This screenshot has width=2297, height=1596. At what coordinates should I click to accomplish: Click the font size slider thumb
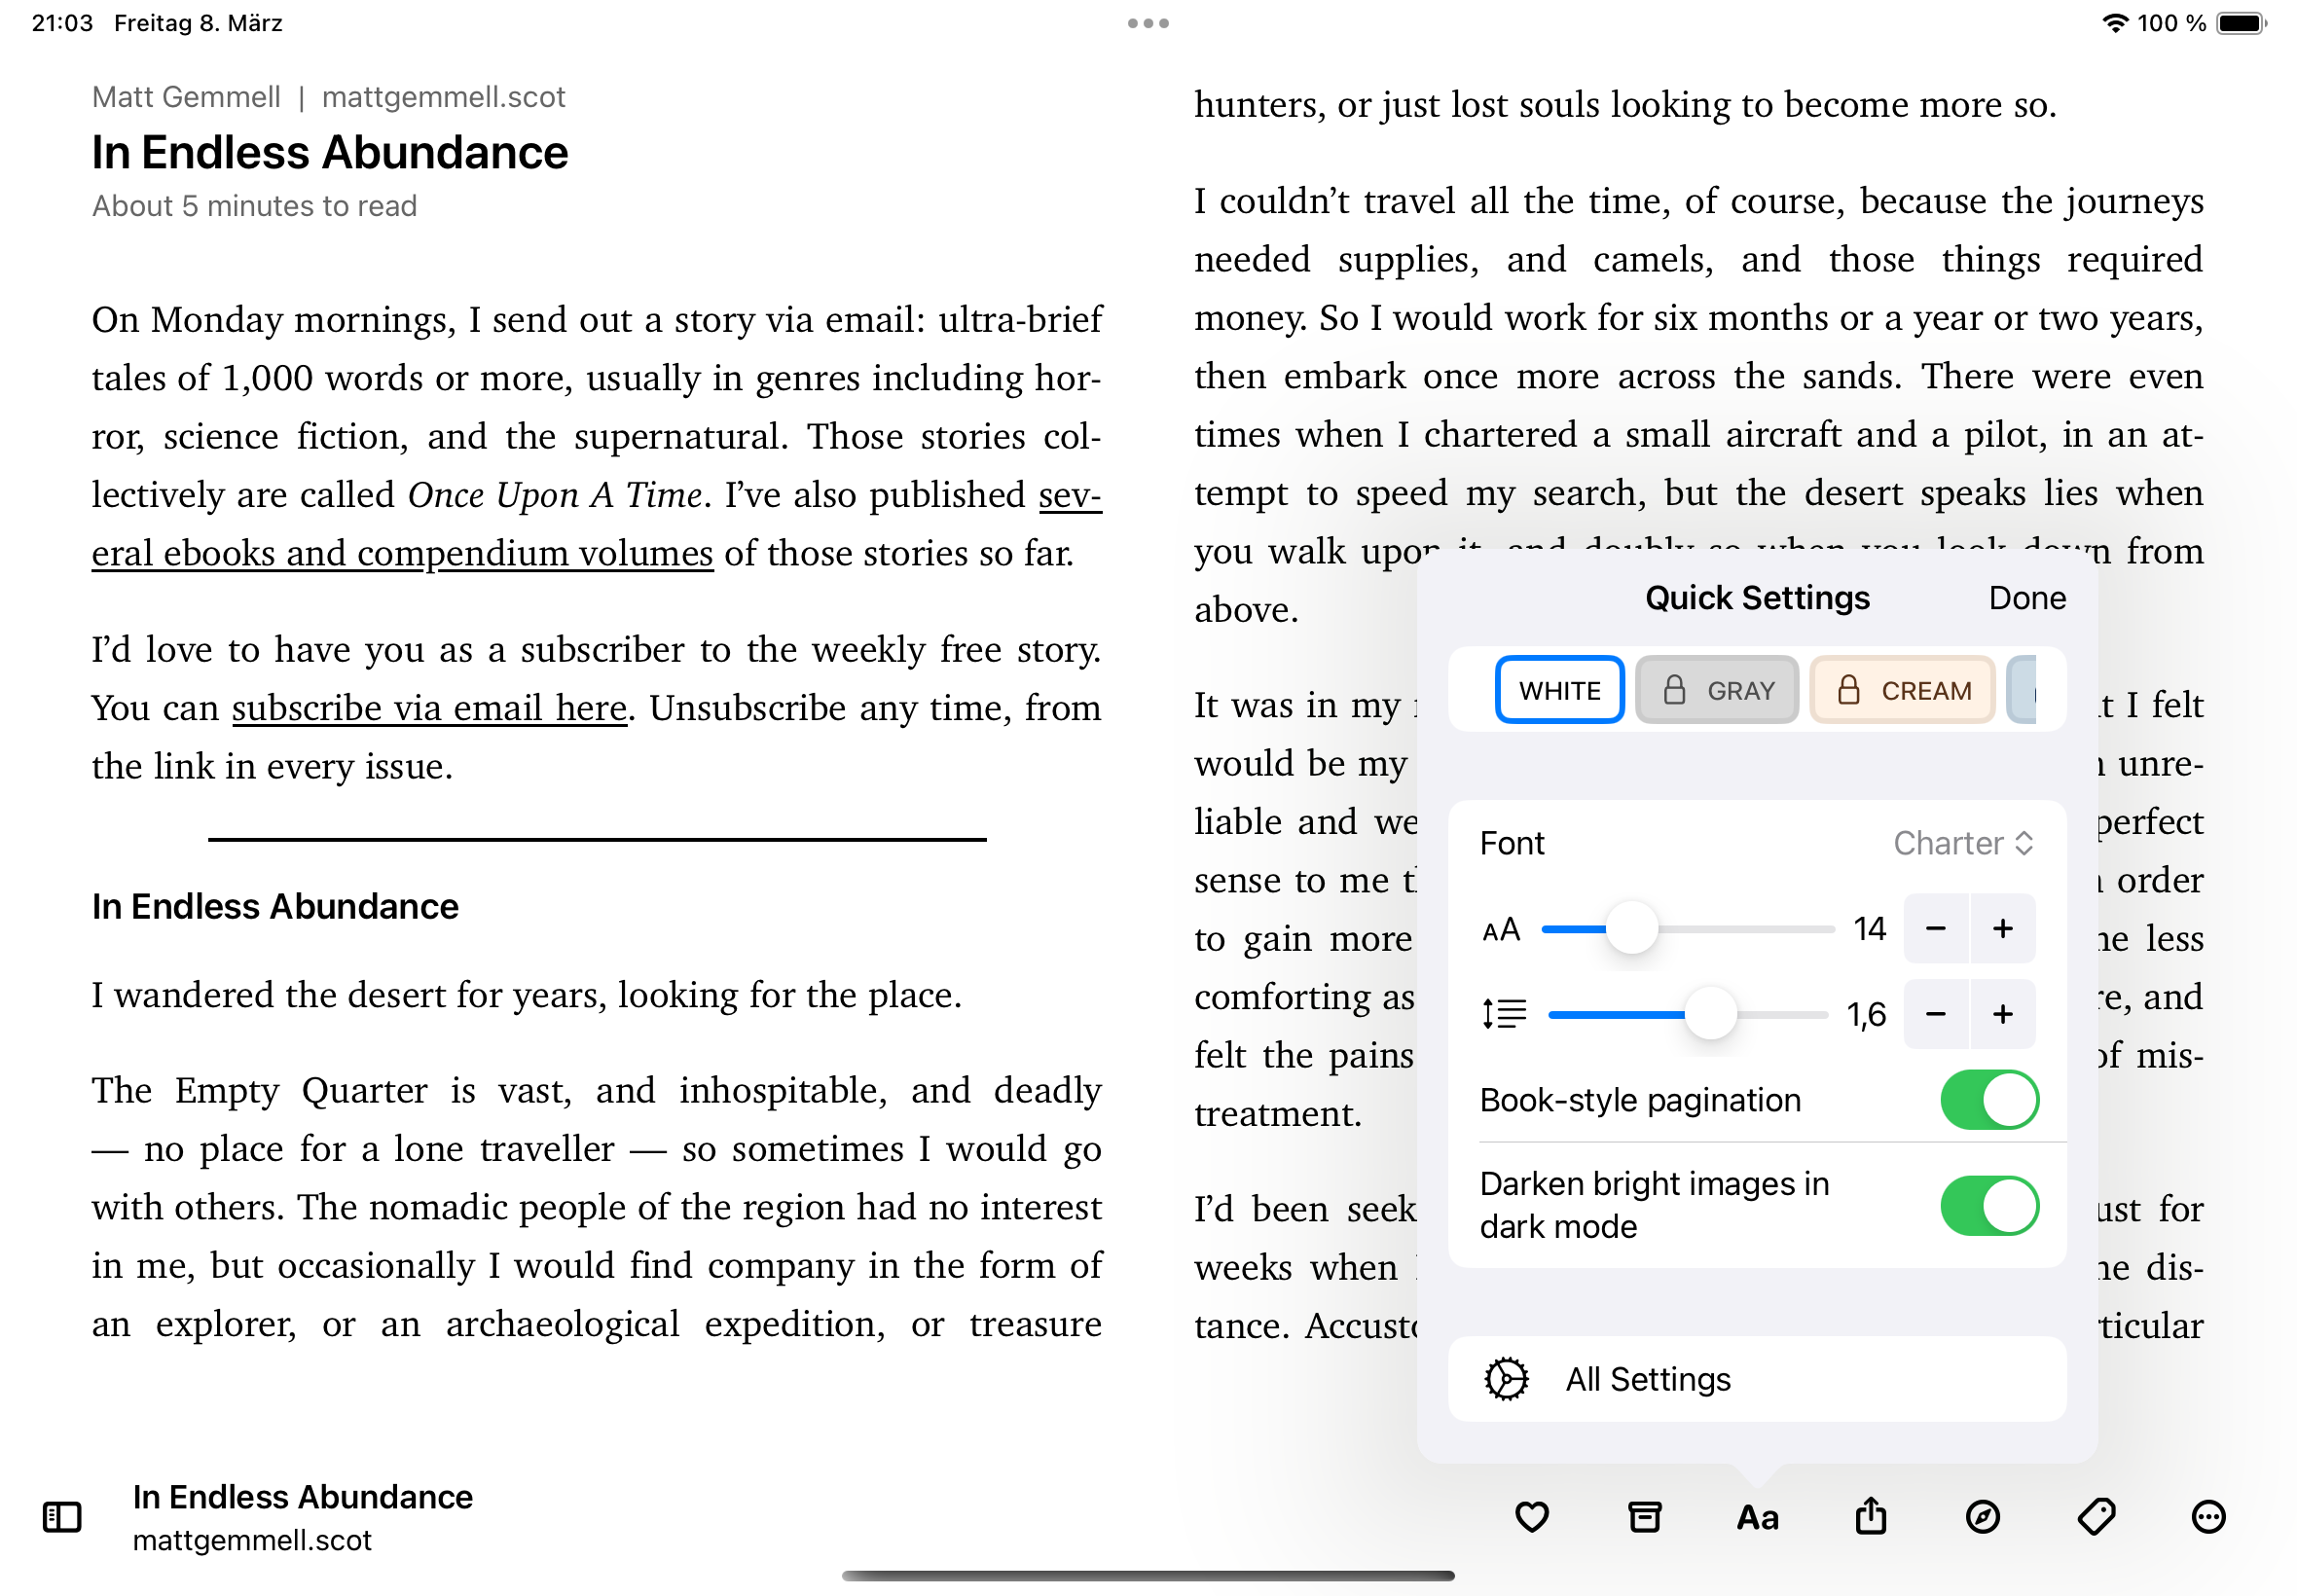tap(1632, 929)
